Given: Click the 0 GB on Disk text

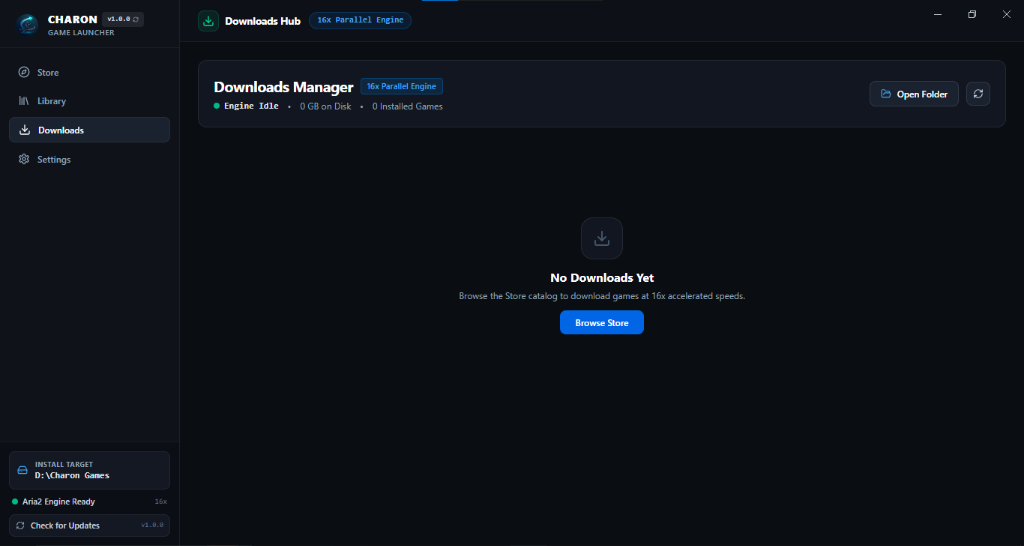Looking at the screenshot, I should pyautogui.click(x=325, y=106).
